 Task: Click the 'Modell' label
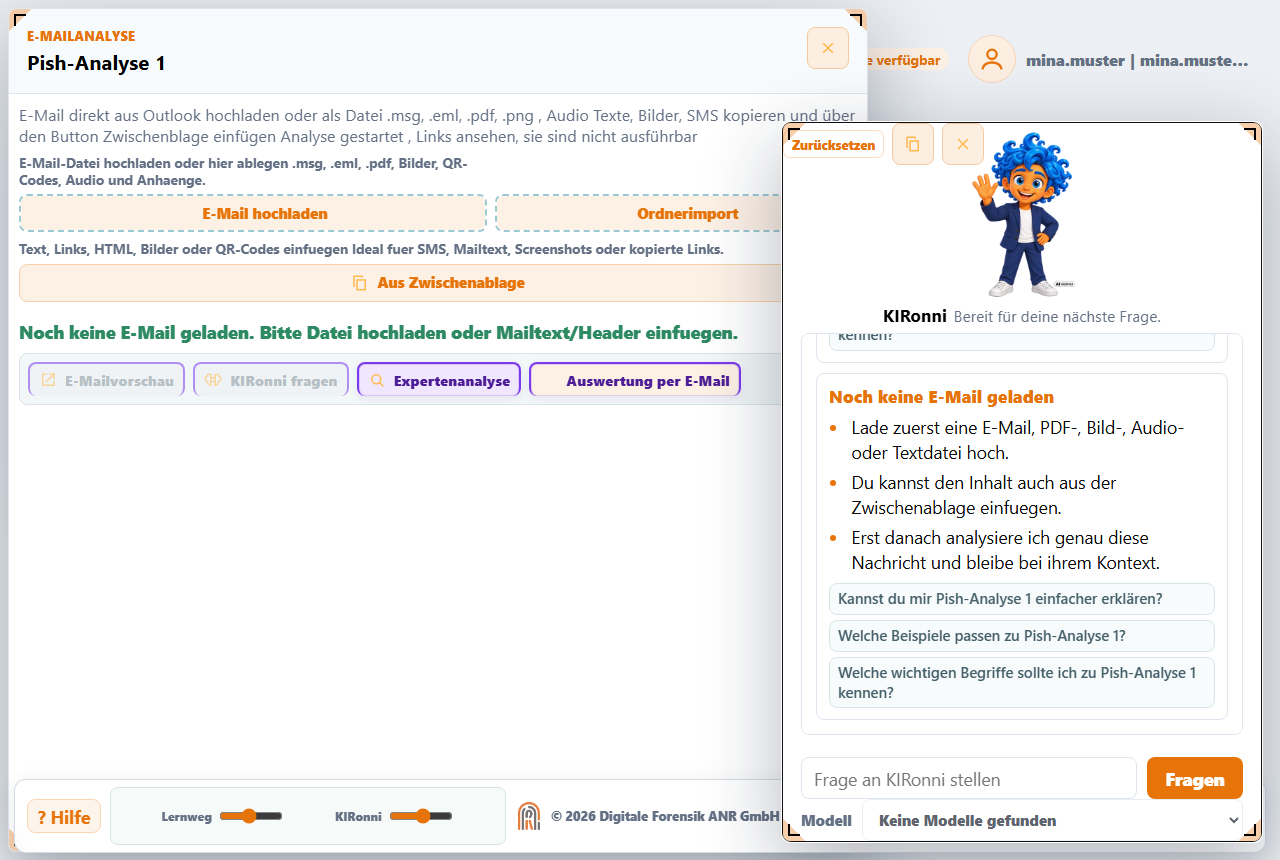826,820
